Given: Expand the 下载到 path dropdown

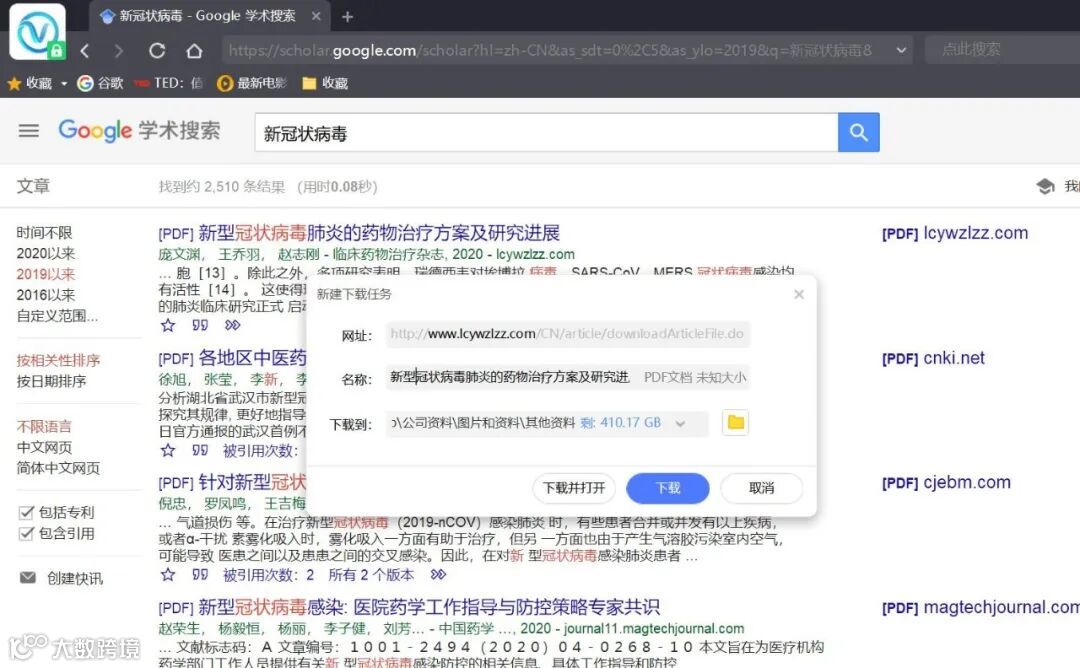Looking at the screenshot, I should pos(680,424).
